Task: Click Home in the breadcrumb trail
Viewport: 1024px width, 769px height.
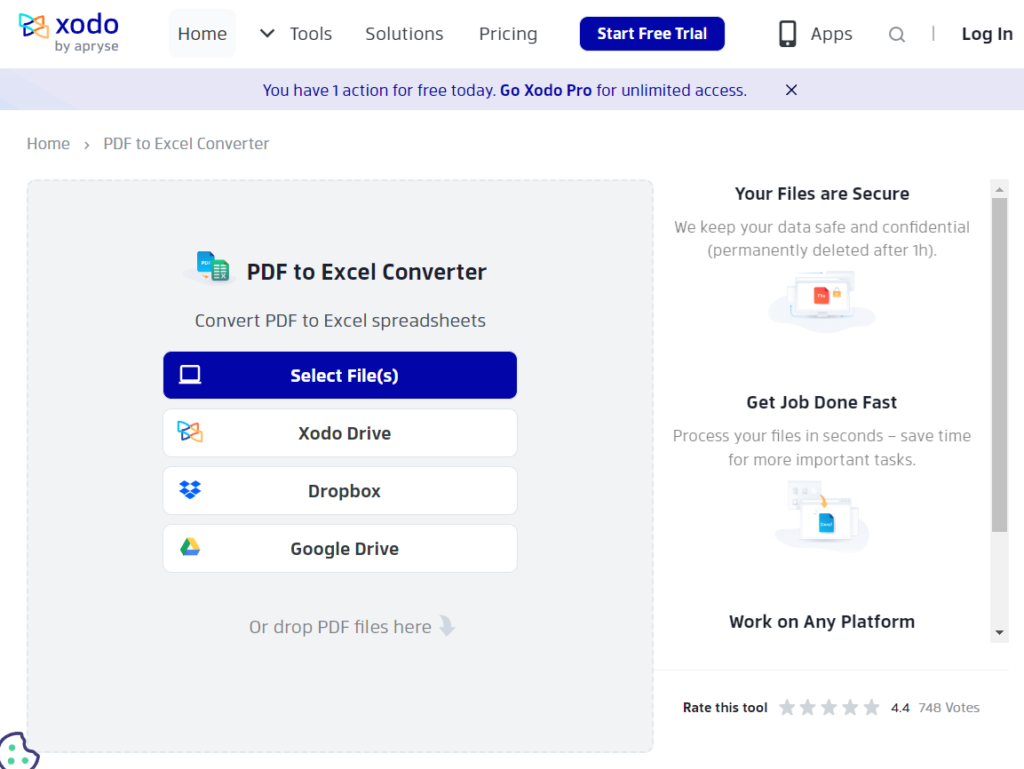Action: point(48,143)
